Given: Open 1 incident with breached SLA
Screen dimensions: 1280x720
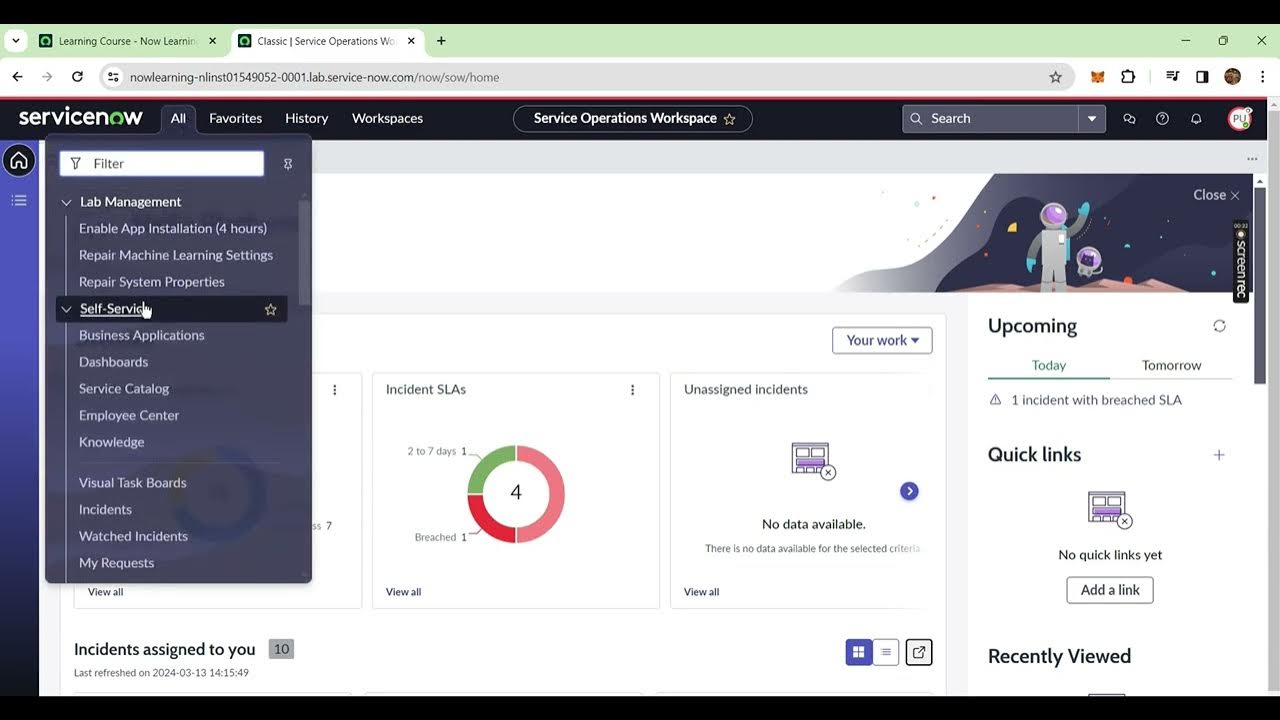Looking at the screenshot, I should 1096,400.
